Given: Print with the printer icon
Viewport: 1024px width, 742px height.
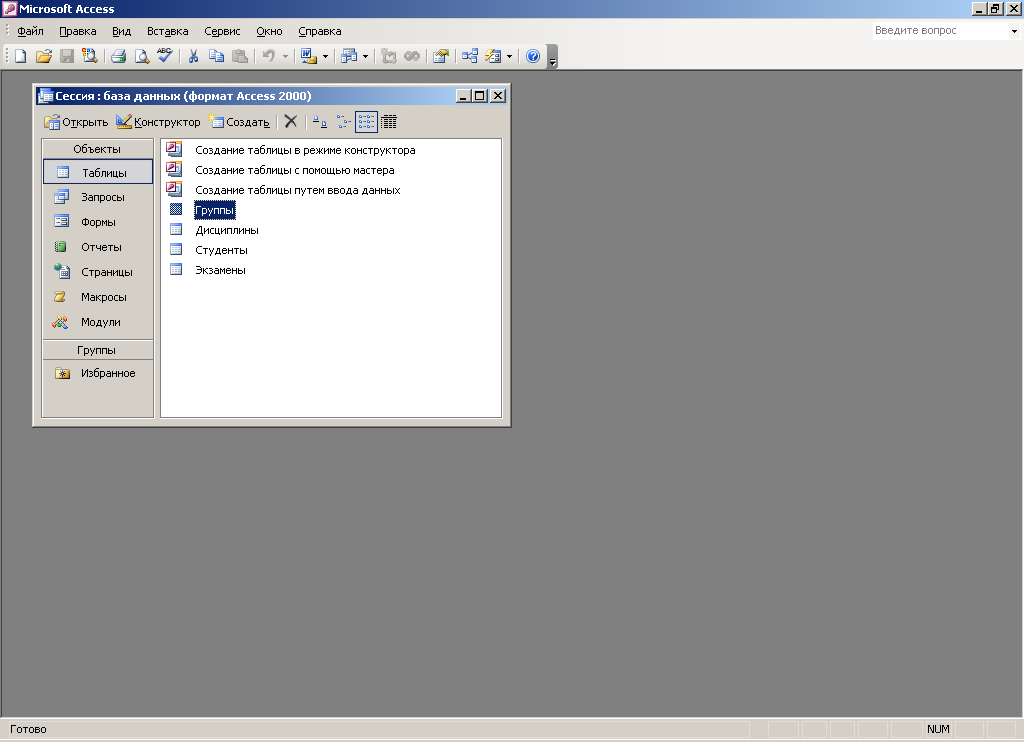Looking at the screenshot, I should pyautogui.click(x=118, y=56).
